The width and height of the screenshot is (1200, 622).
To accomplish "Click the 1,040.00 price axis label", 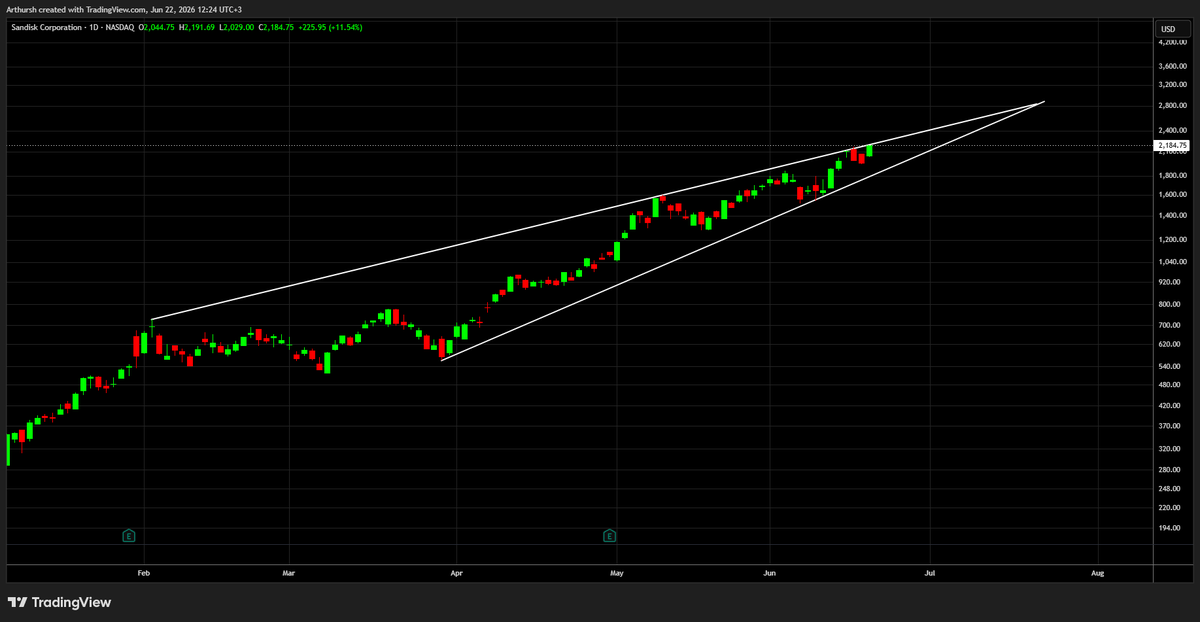I will tap(1173, 262).
